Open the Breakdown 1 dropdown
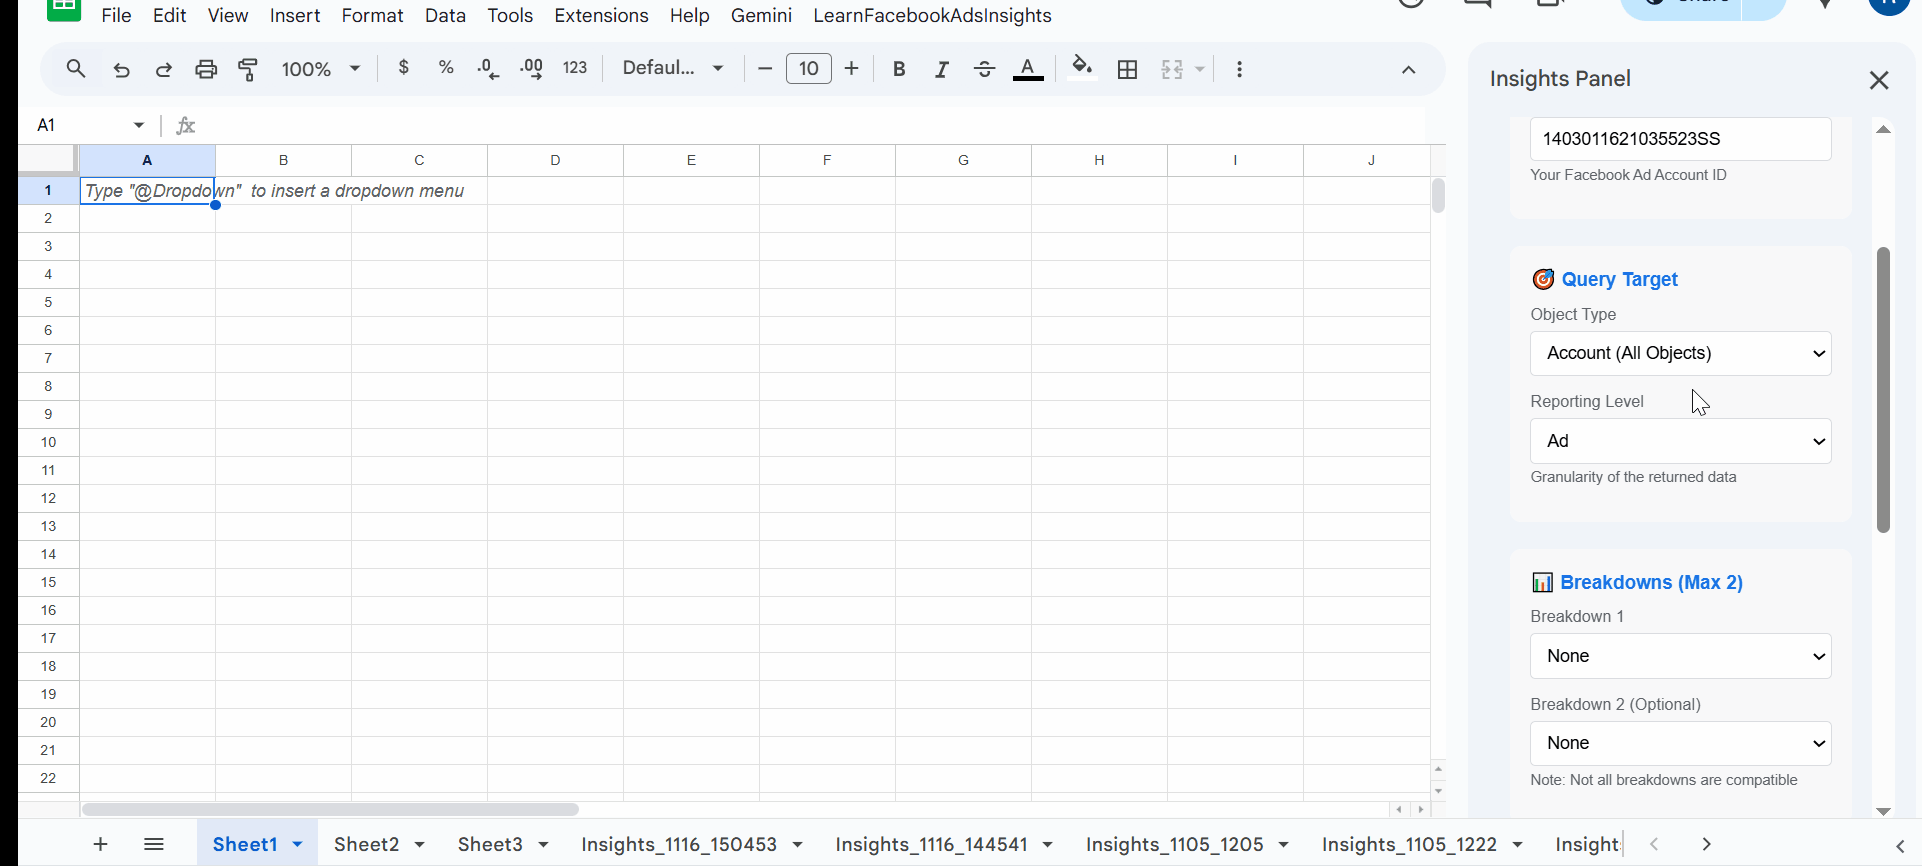Image resolution: width=1922 pixels, height=866 pixels. coord(1681,656)
